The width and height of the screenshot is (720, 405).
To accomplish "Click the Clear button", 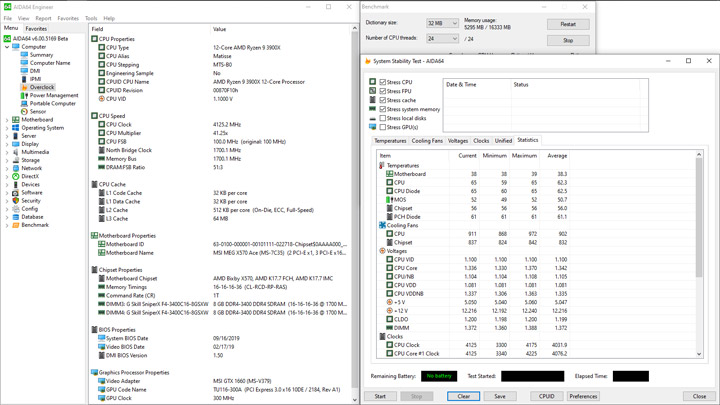I will point(463,396).
